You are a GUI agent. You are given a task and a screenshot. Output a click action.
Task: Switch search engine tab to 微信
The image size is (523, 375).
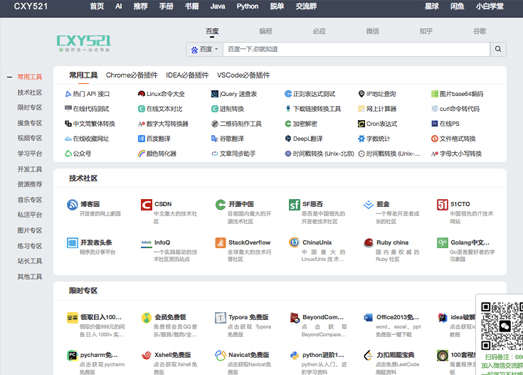click(x=372, y=31)
